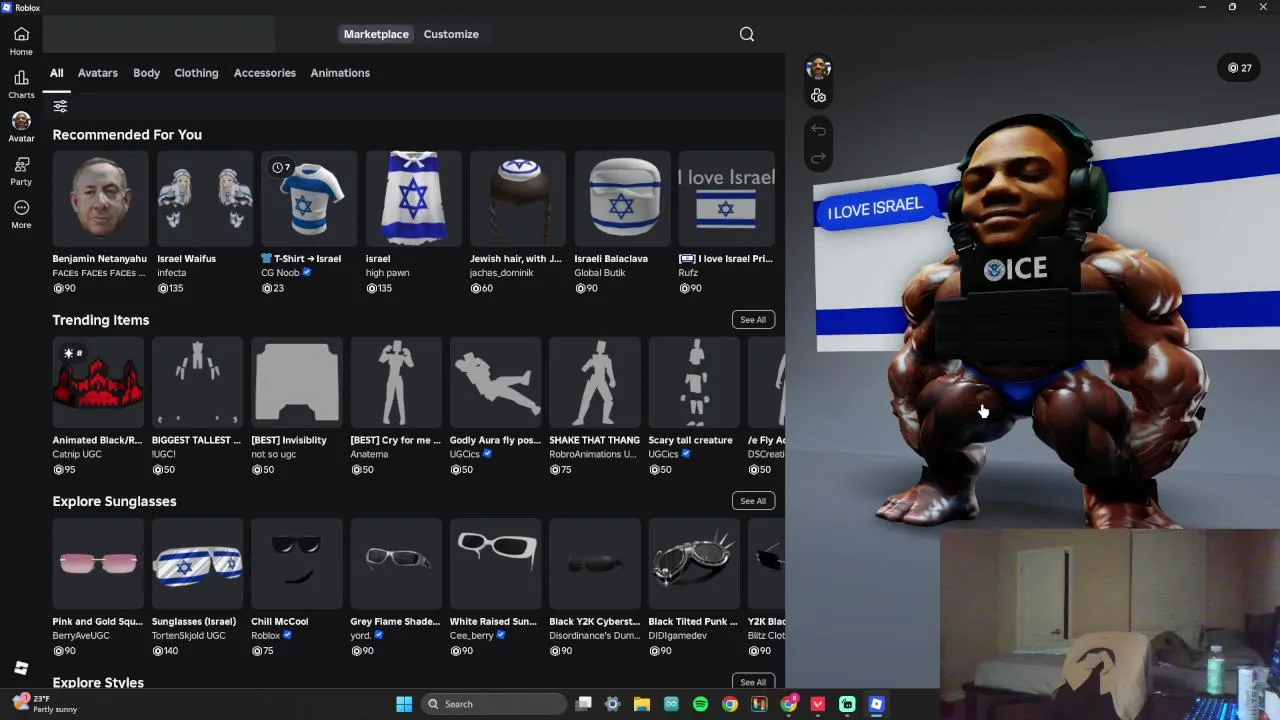
Task: Click the avatar profile picture icon
Action: coord(818,68)
